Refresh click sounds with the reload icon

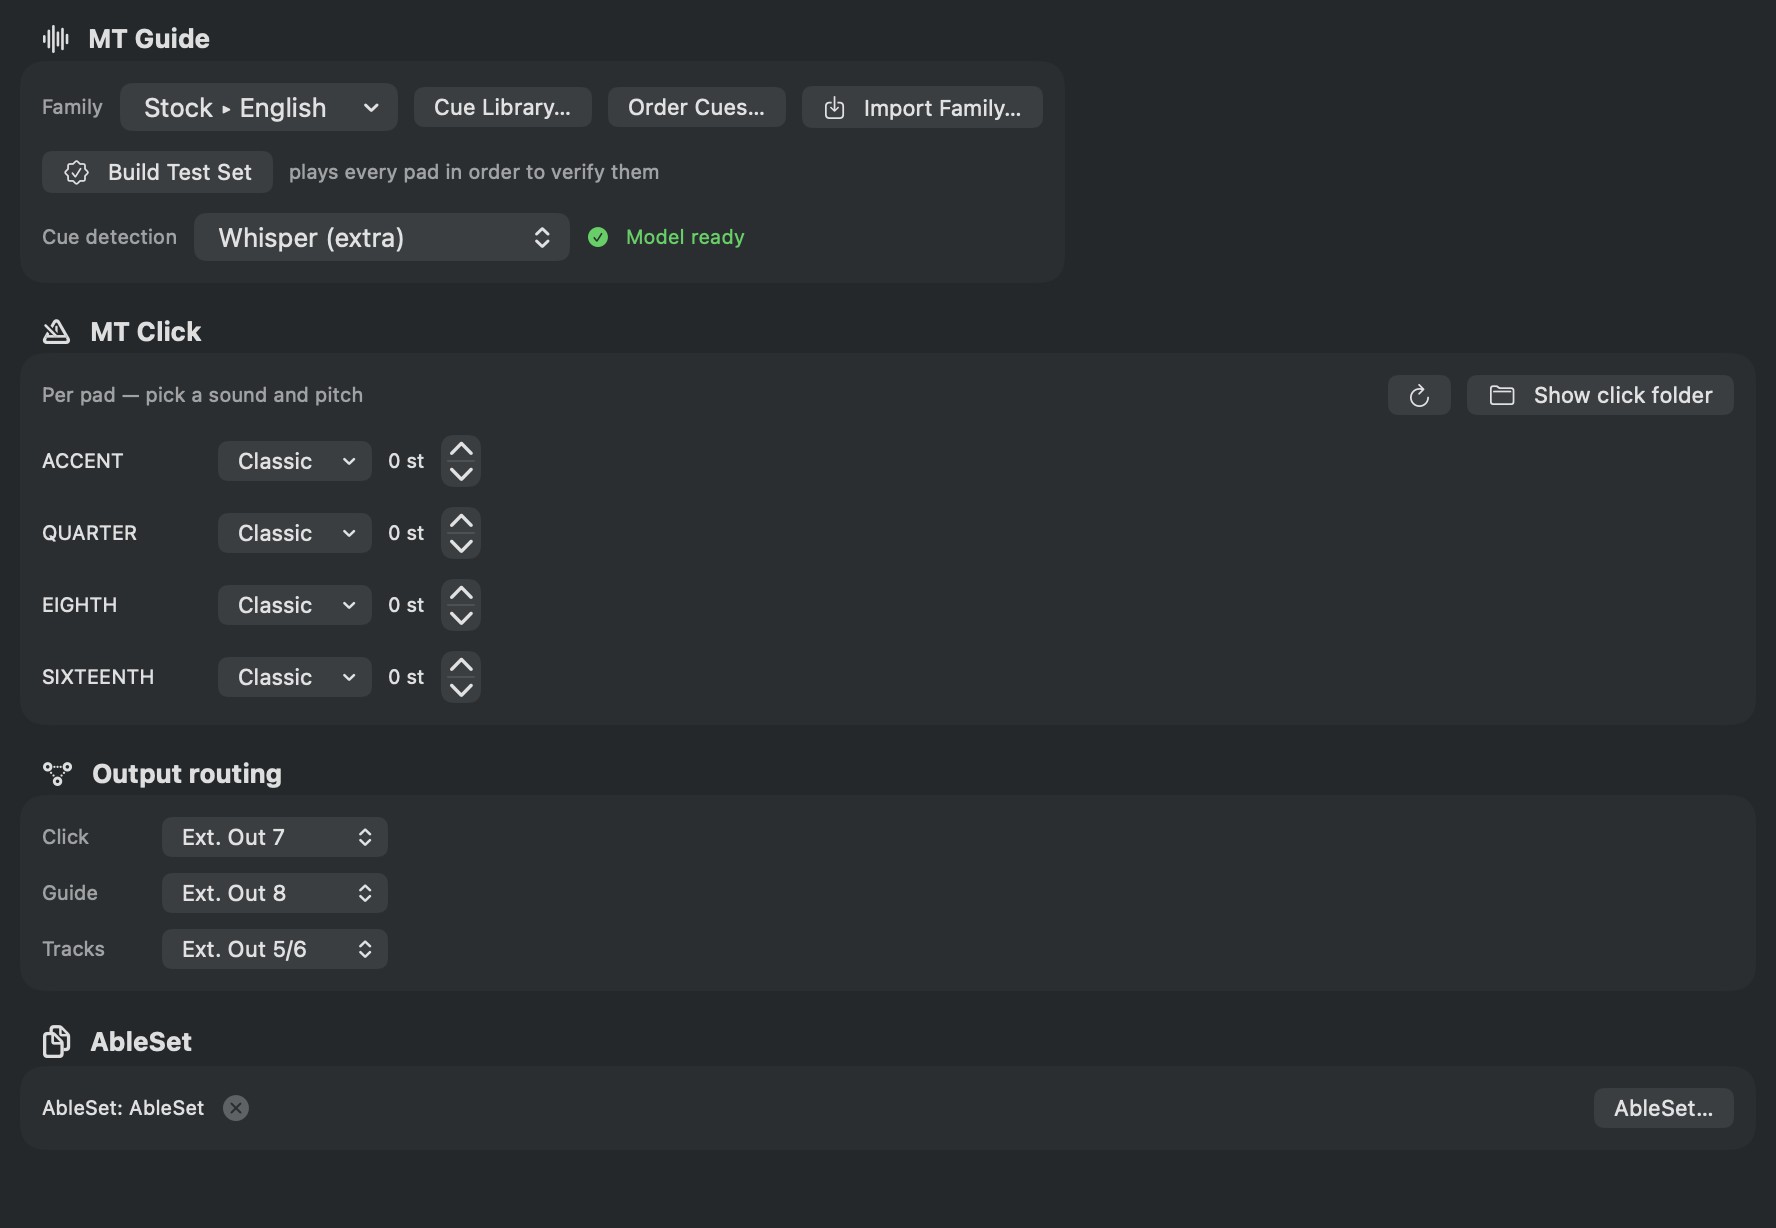(1419, 395)
